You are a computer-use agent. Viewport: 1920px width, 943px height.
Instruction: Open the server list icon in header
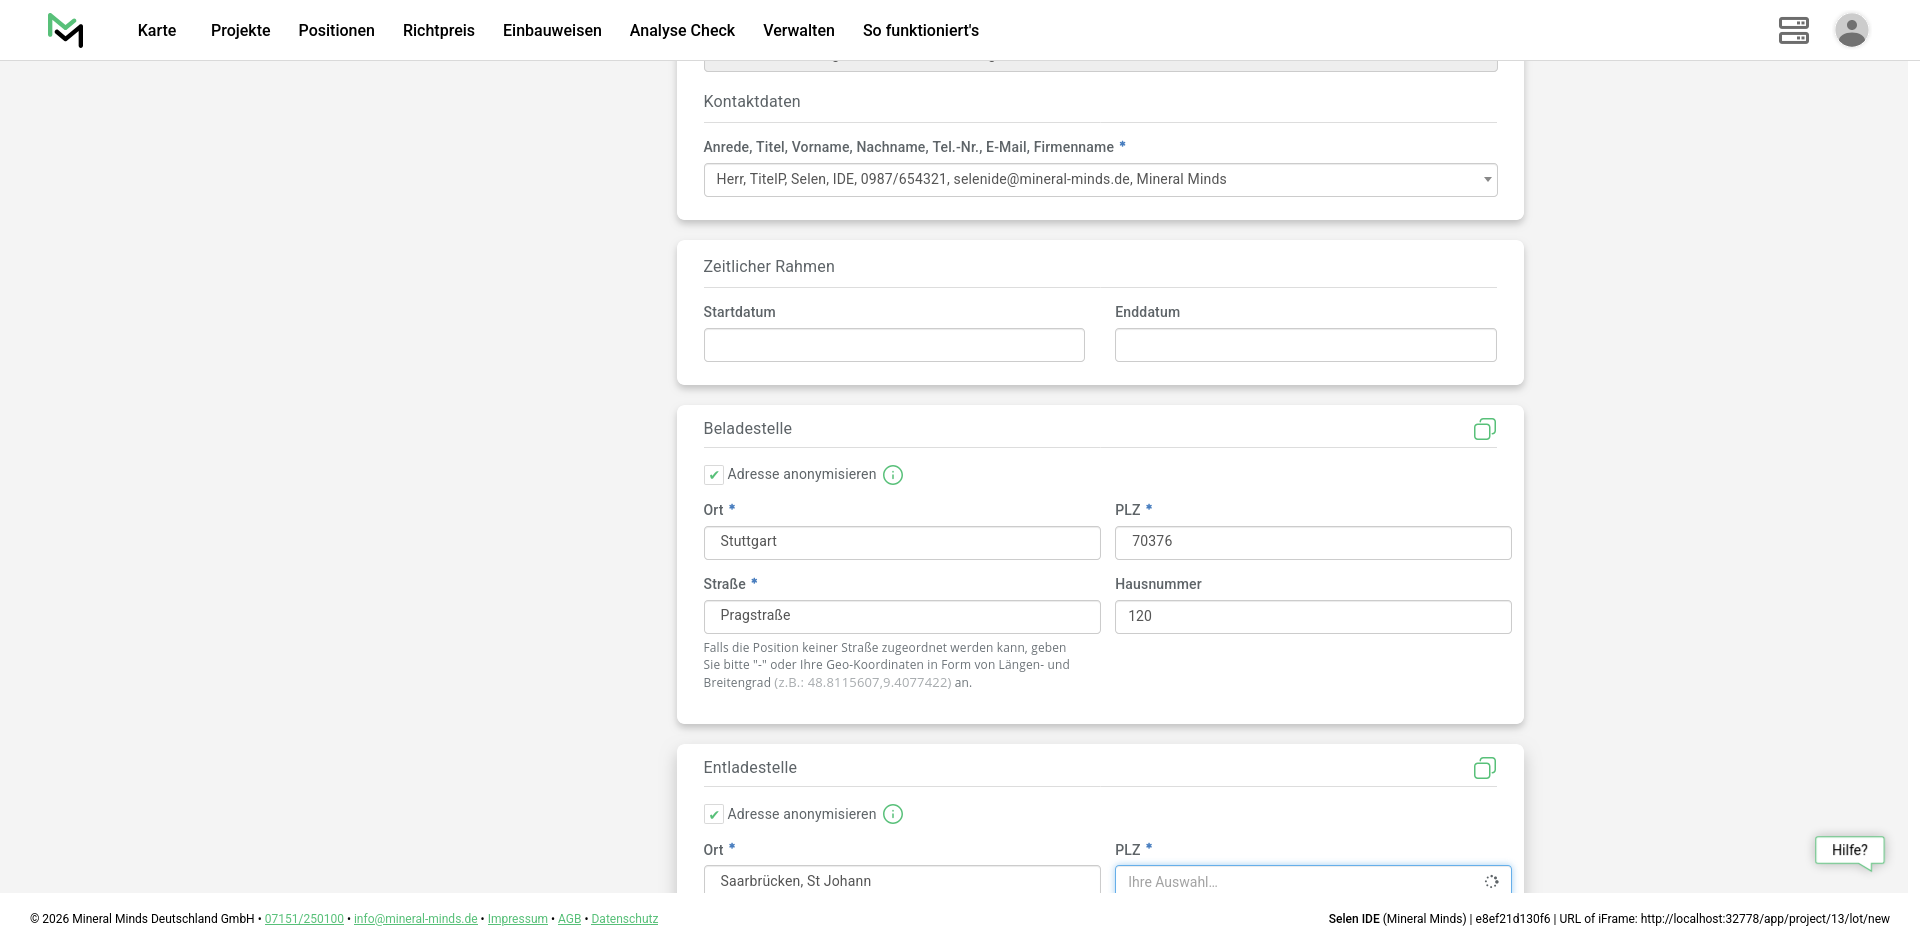click(1793, 30)
